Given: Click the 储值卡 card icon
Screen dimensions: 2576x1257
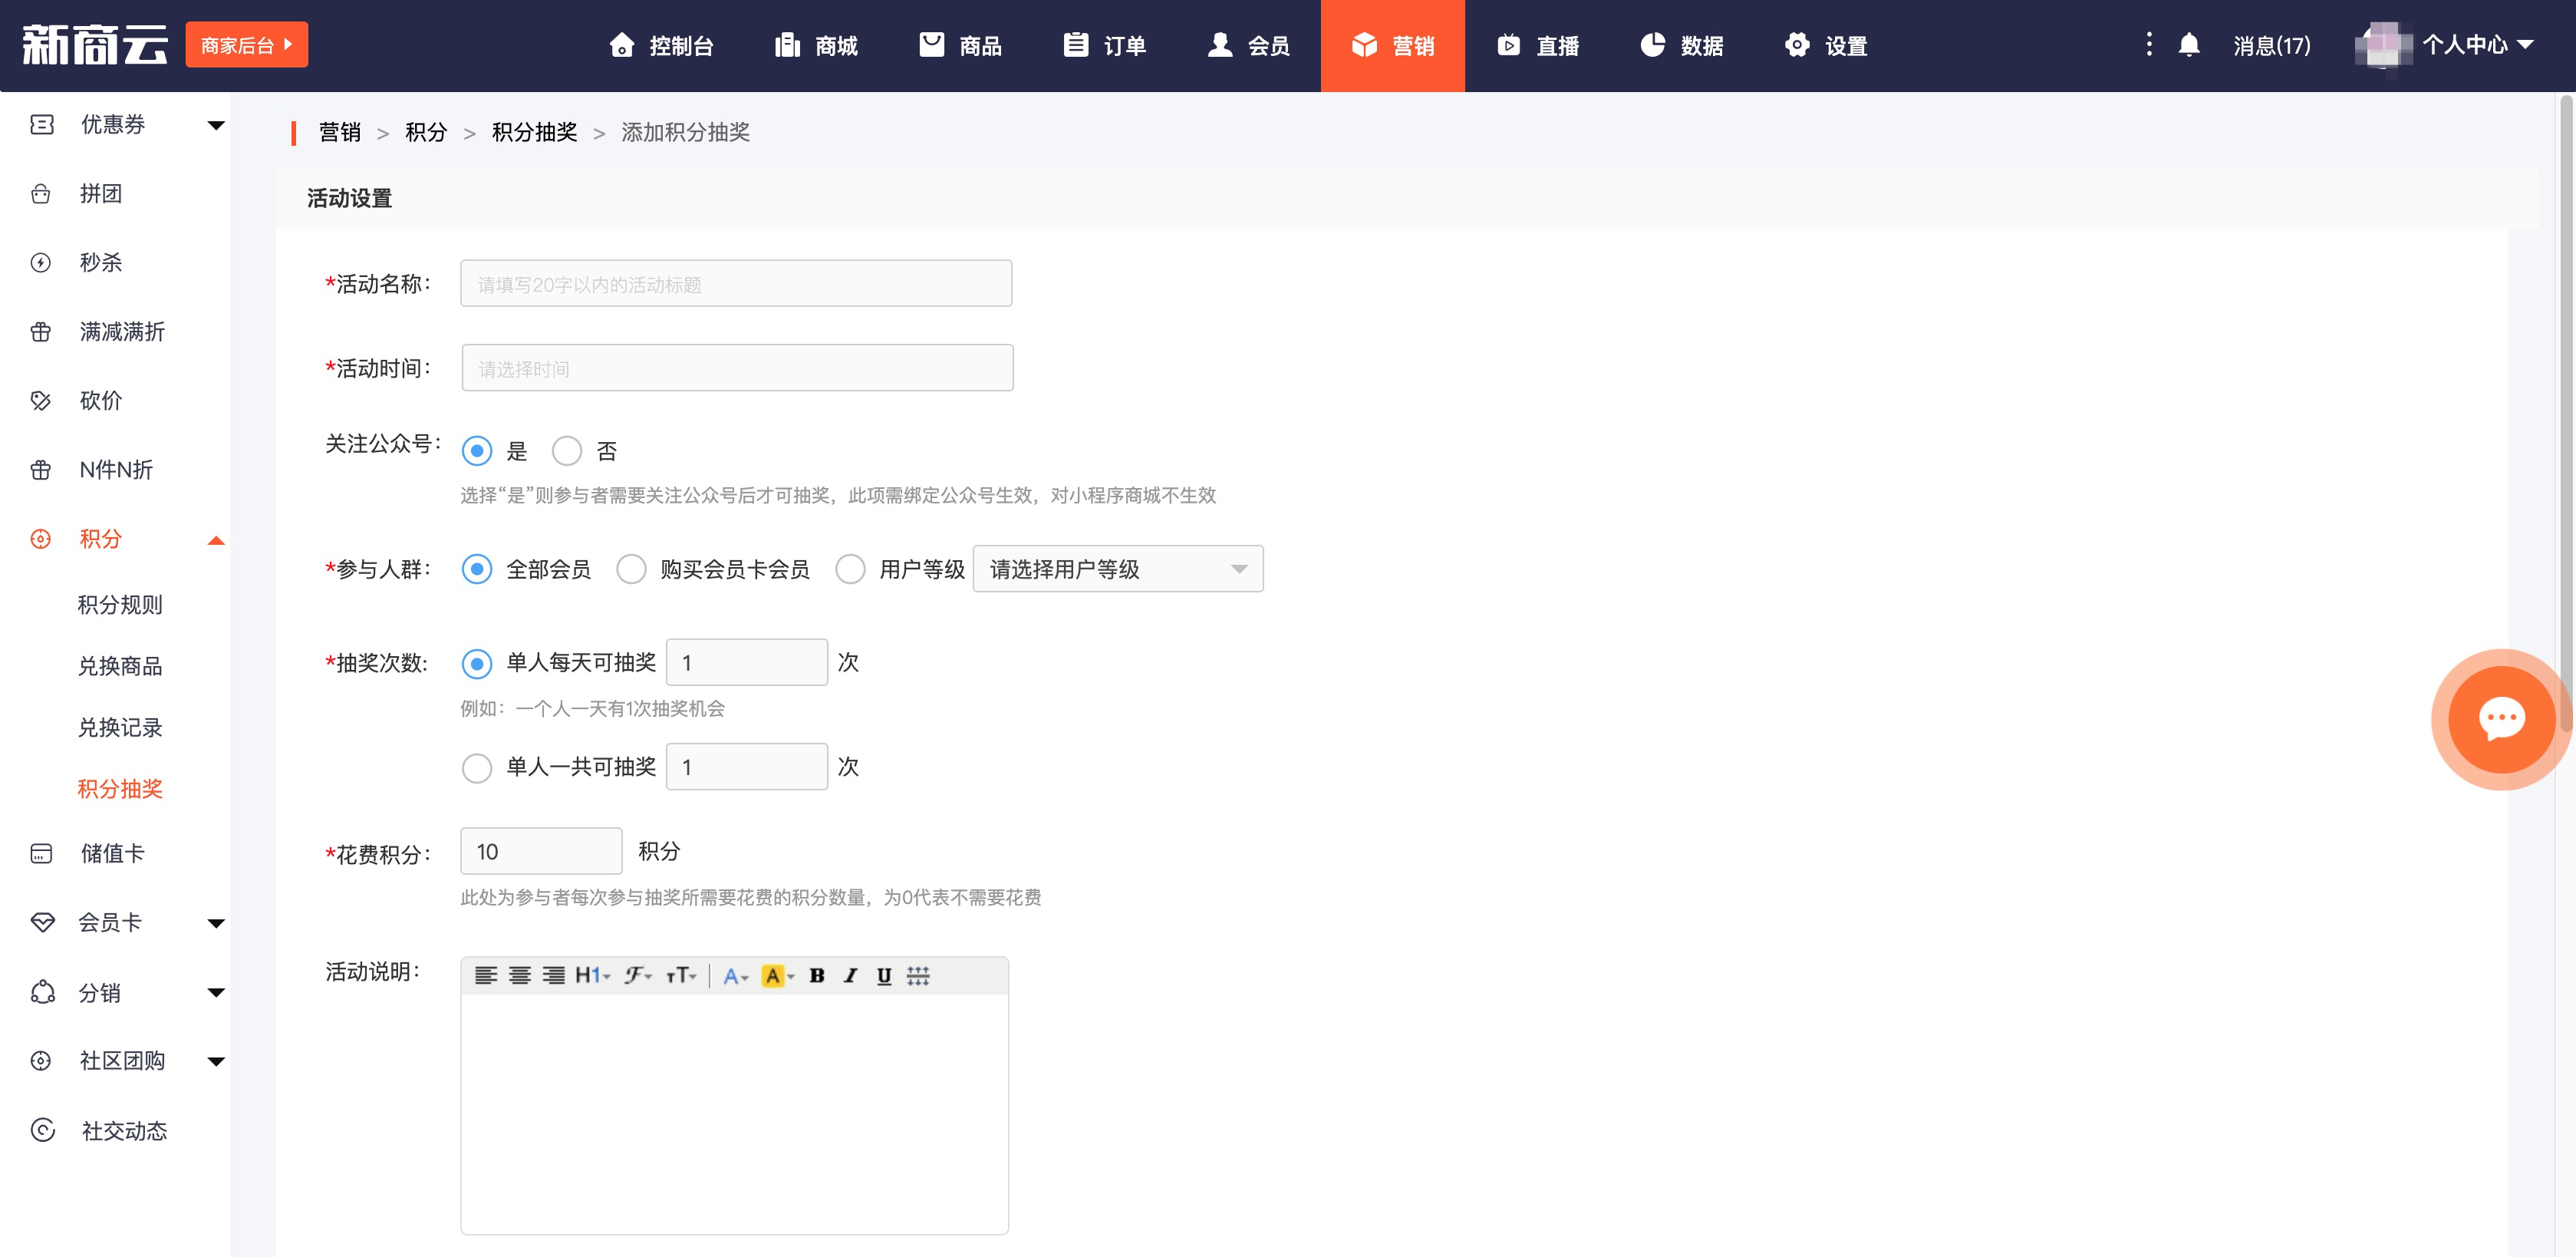Looking at the screenshot, I should tap(41, 853).
